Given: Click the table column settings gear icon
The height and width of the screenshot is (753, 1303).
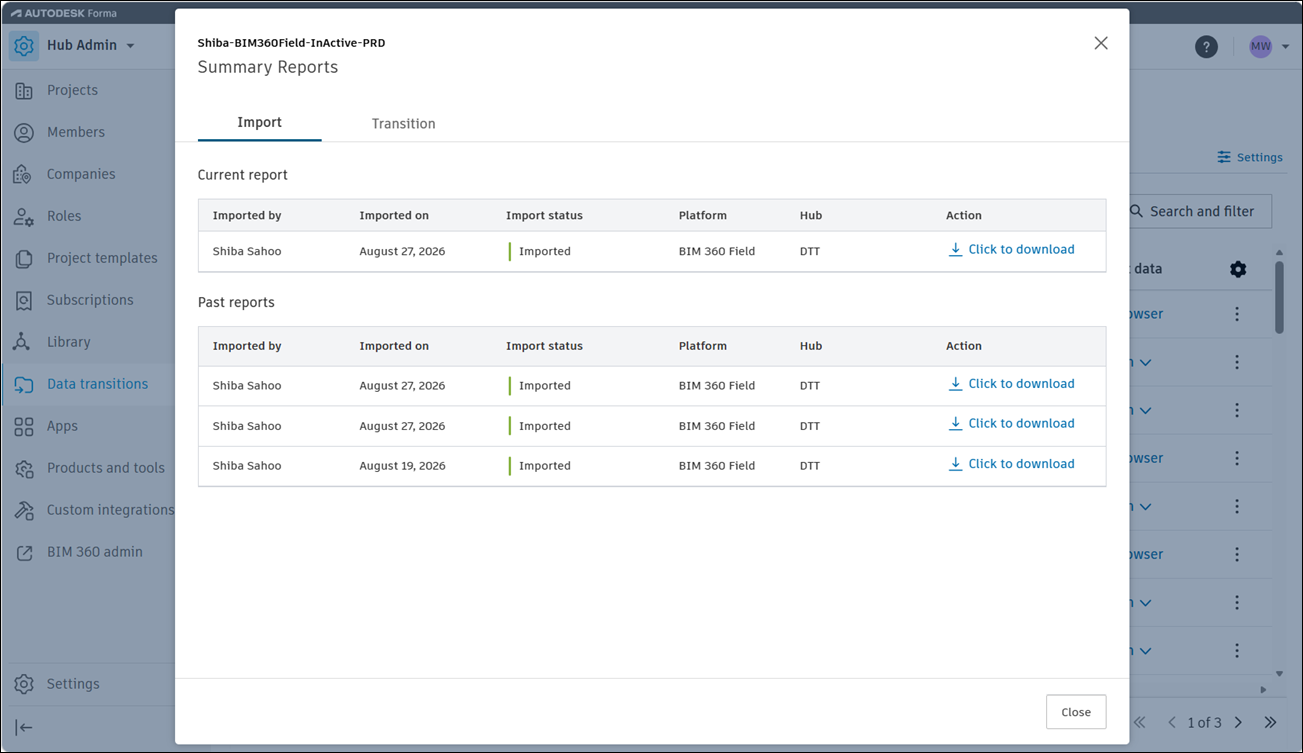Looking at the screenshot, I should (x=1238, y=269).
